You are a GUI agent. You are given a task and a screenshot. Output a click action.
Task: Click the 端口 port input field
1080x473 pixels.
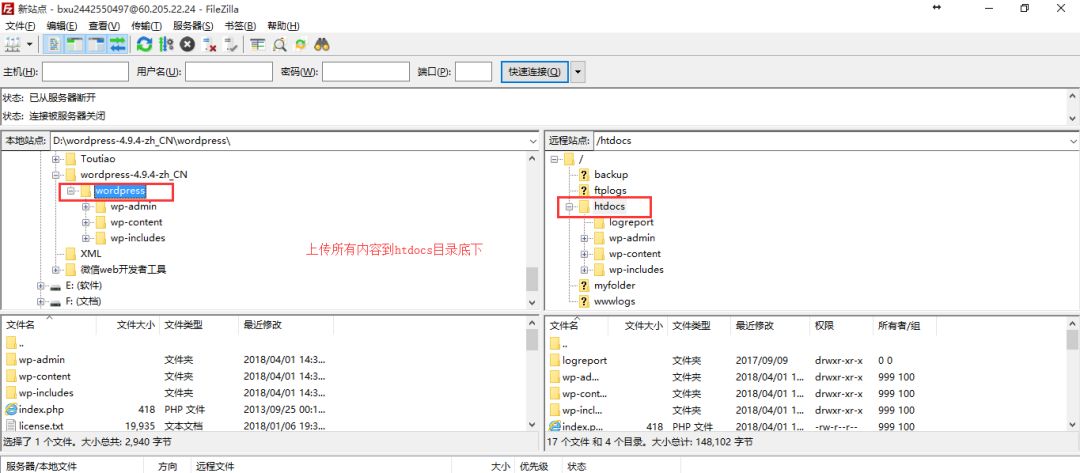click(x=473, y=72)
